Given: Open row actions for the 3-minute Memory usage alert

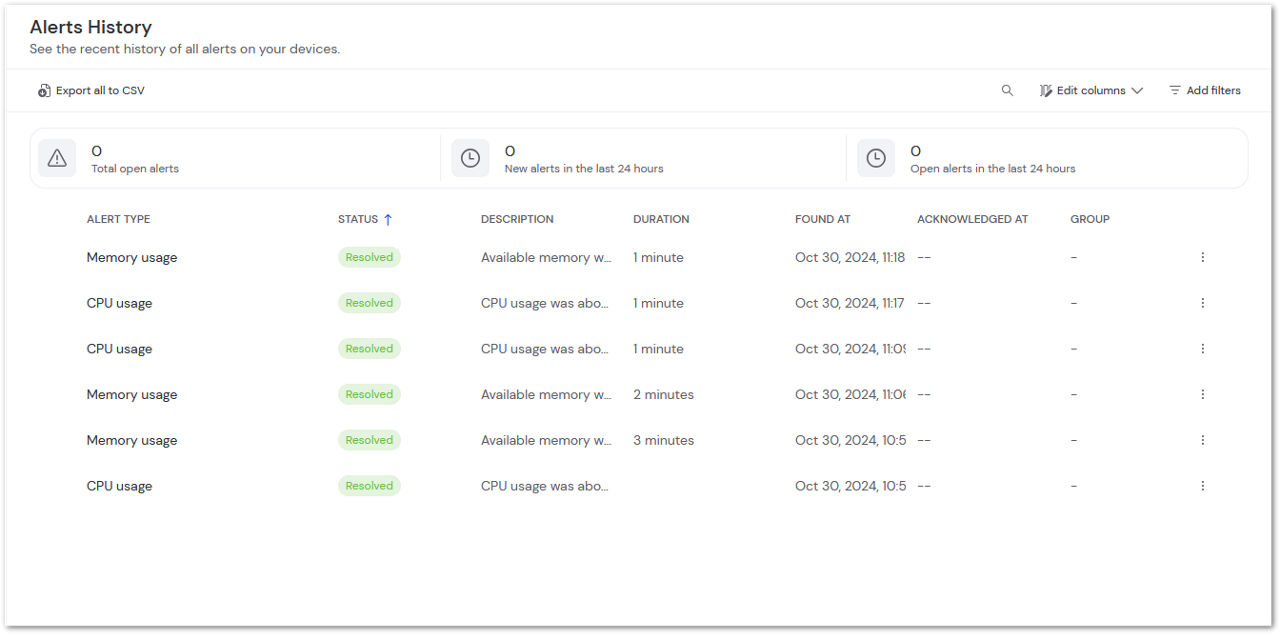Looking at the screenshot, I should [x=1203, y=440].
